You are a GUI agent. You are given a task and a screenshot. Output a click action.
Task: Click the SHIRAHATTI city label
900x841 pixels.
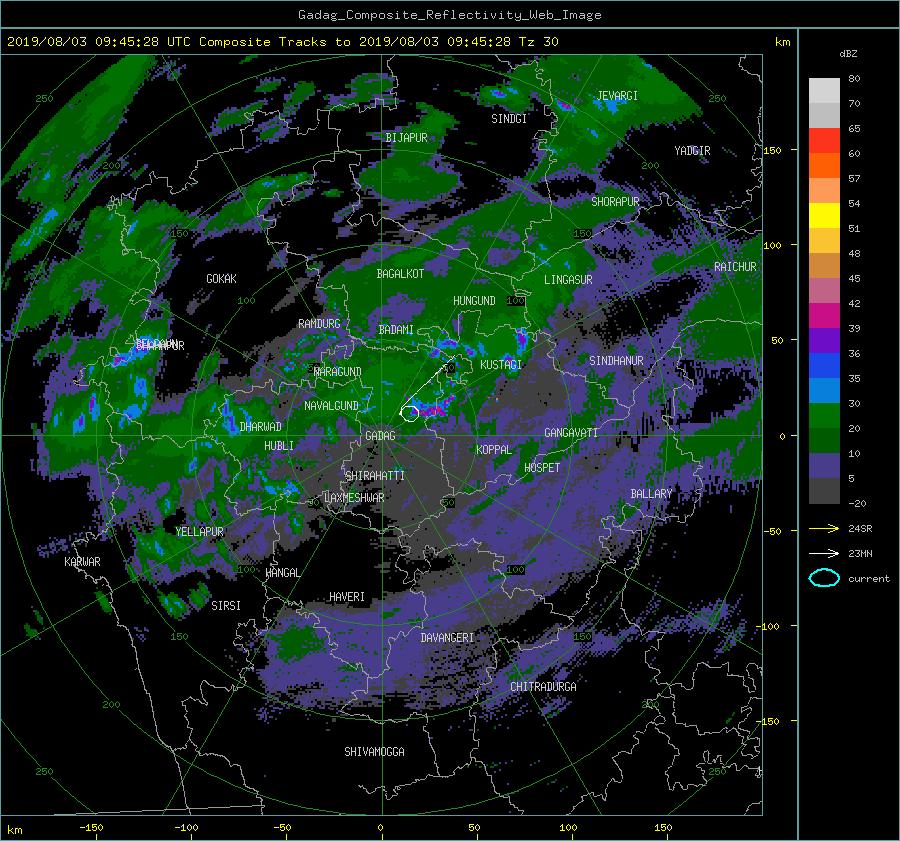pos(375,476)
